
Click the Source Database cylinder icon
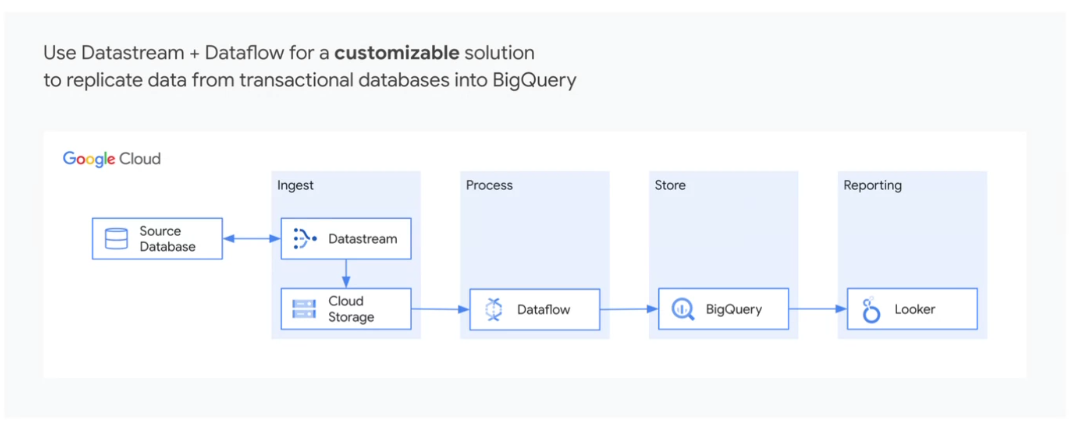pos(116,239)
